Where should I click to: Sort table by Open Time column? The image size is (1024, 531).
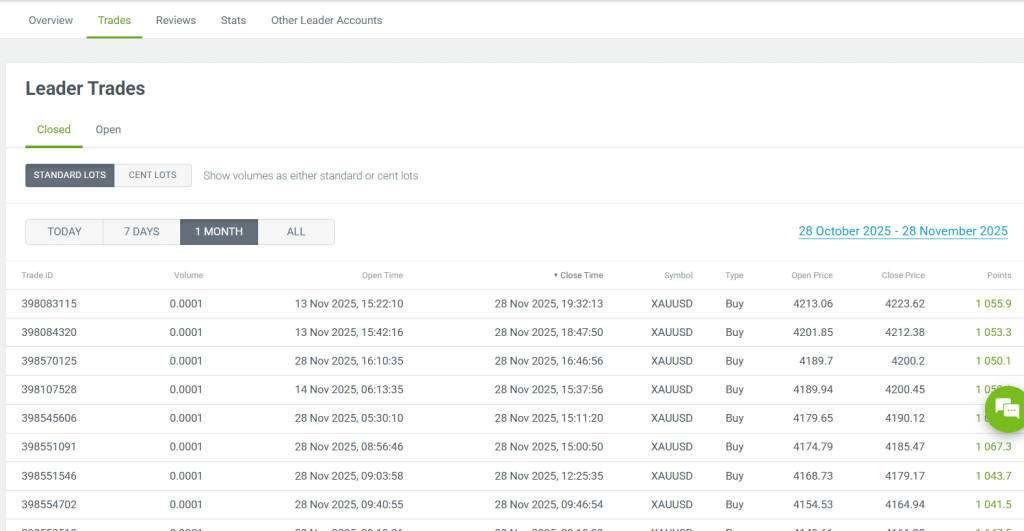382,275
